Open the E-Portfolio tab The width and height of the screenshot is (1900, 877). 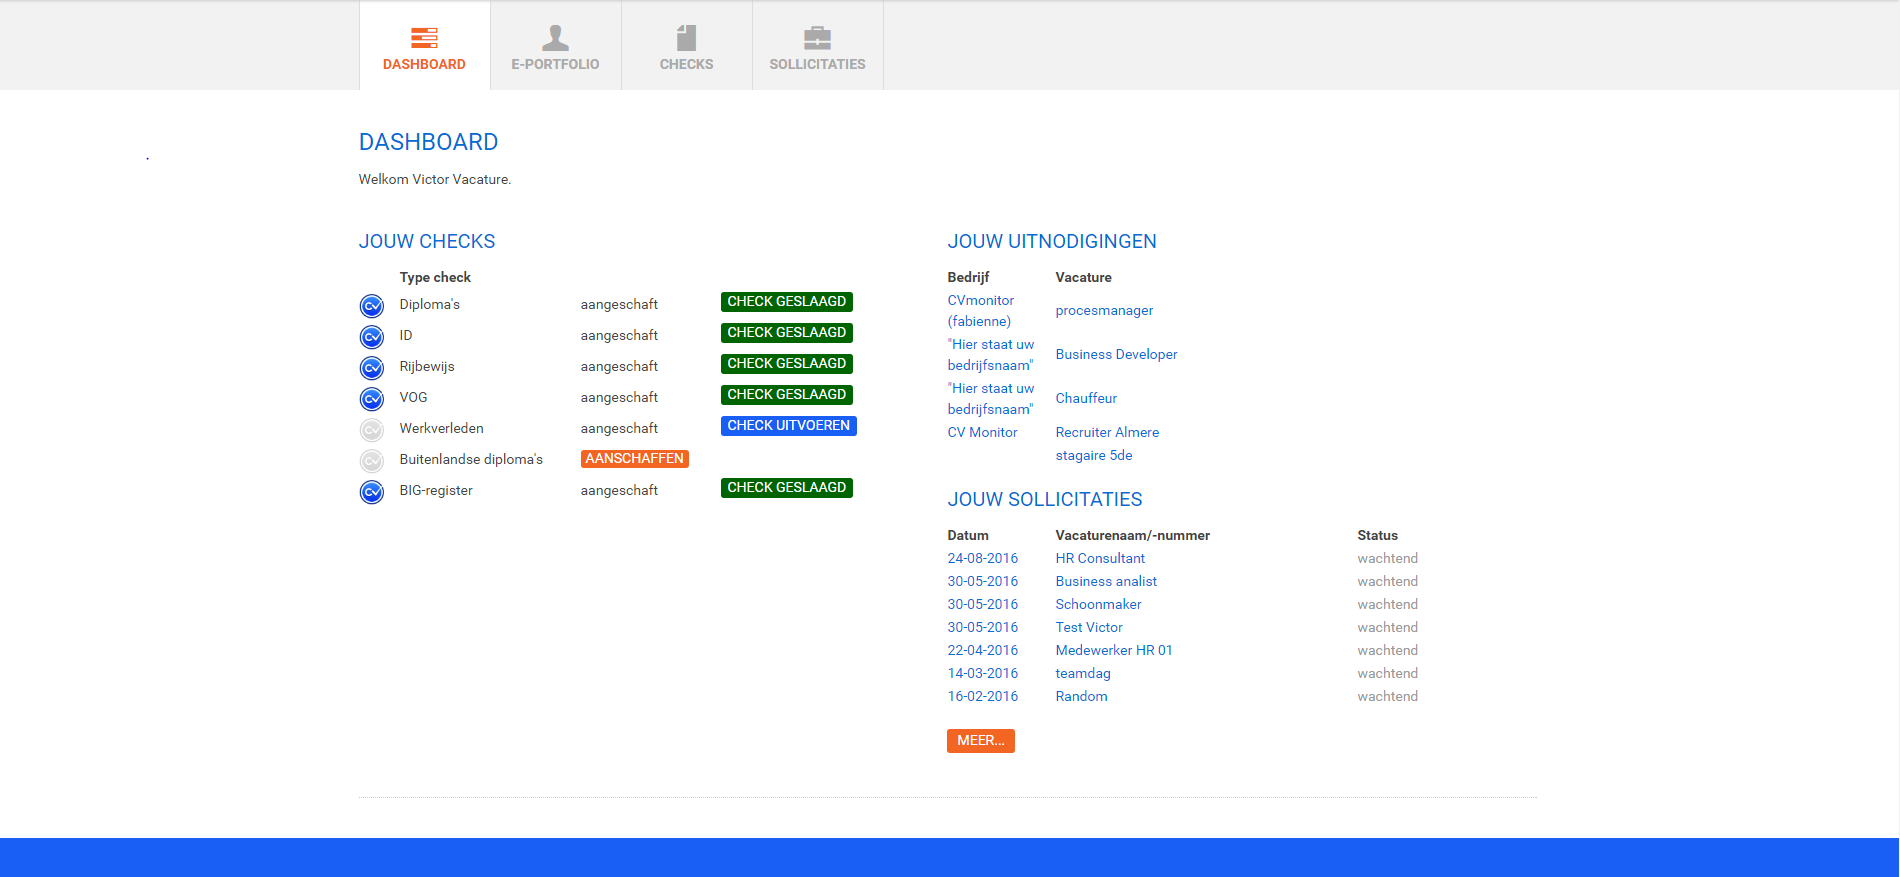(x=555, y=47)
